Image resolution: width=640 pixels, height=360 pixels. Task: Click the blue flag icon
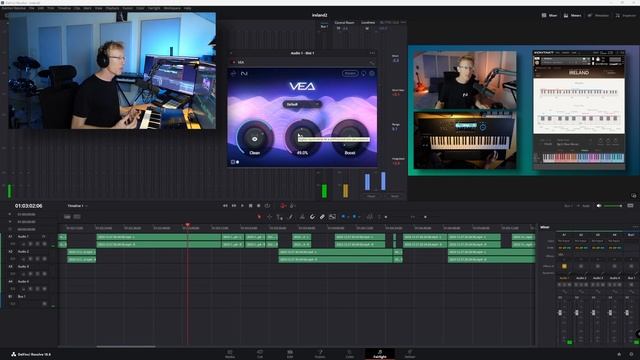click(x=343, y=217)
